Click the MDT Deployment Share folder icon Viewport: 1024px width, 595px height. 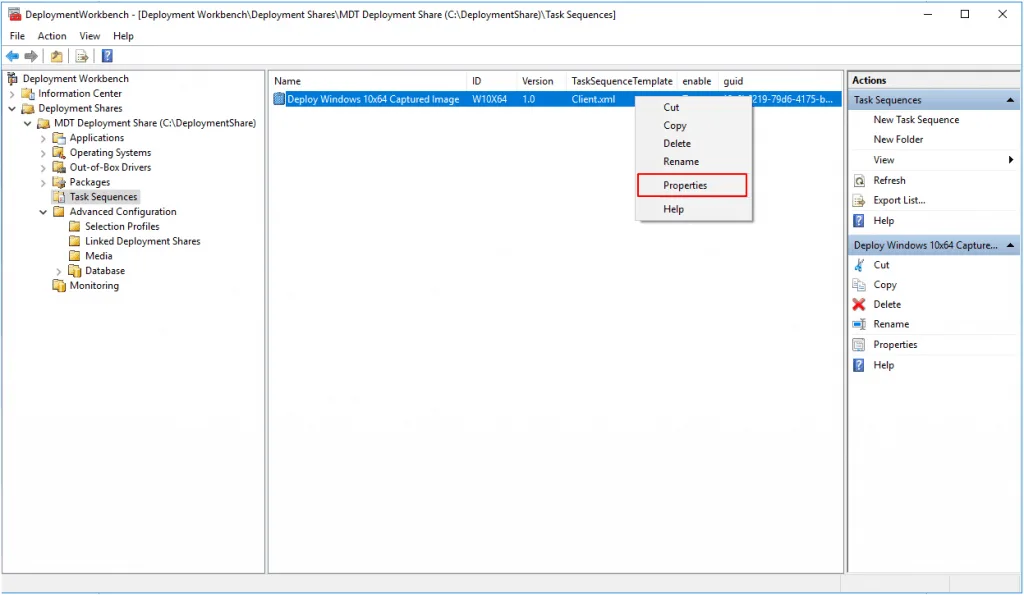[x=44, y=123]
